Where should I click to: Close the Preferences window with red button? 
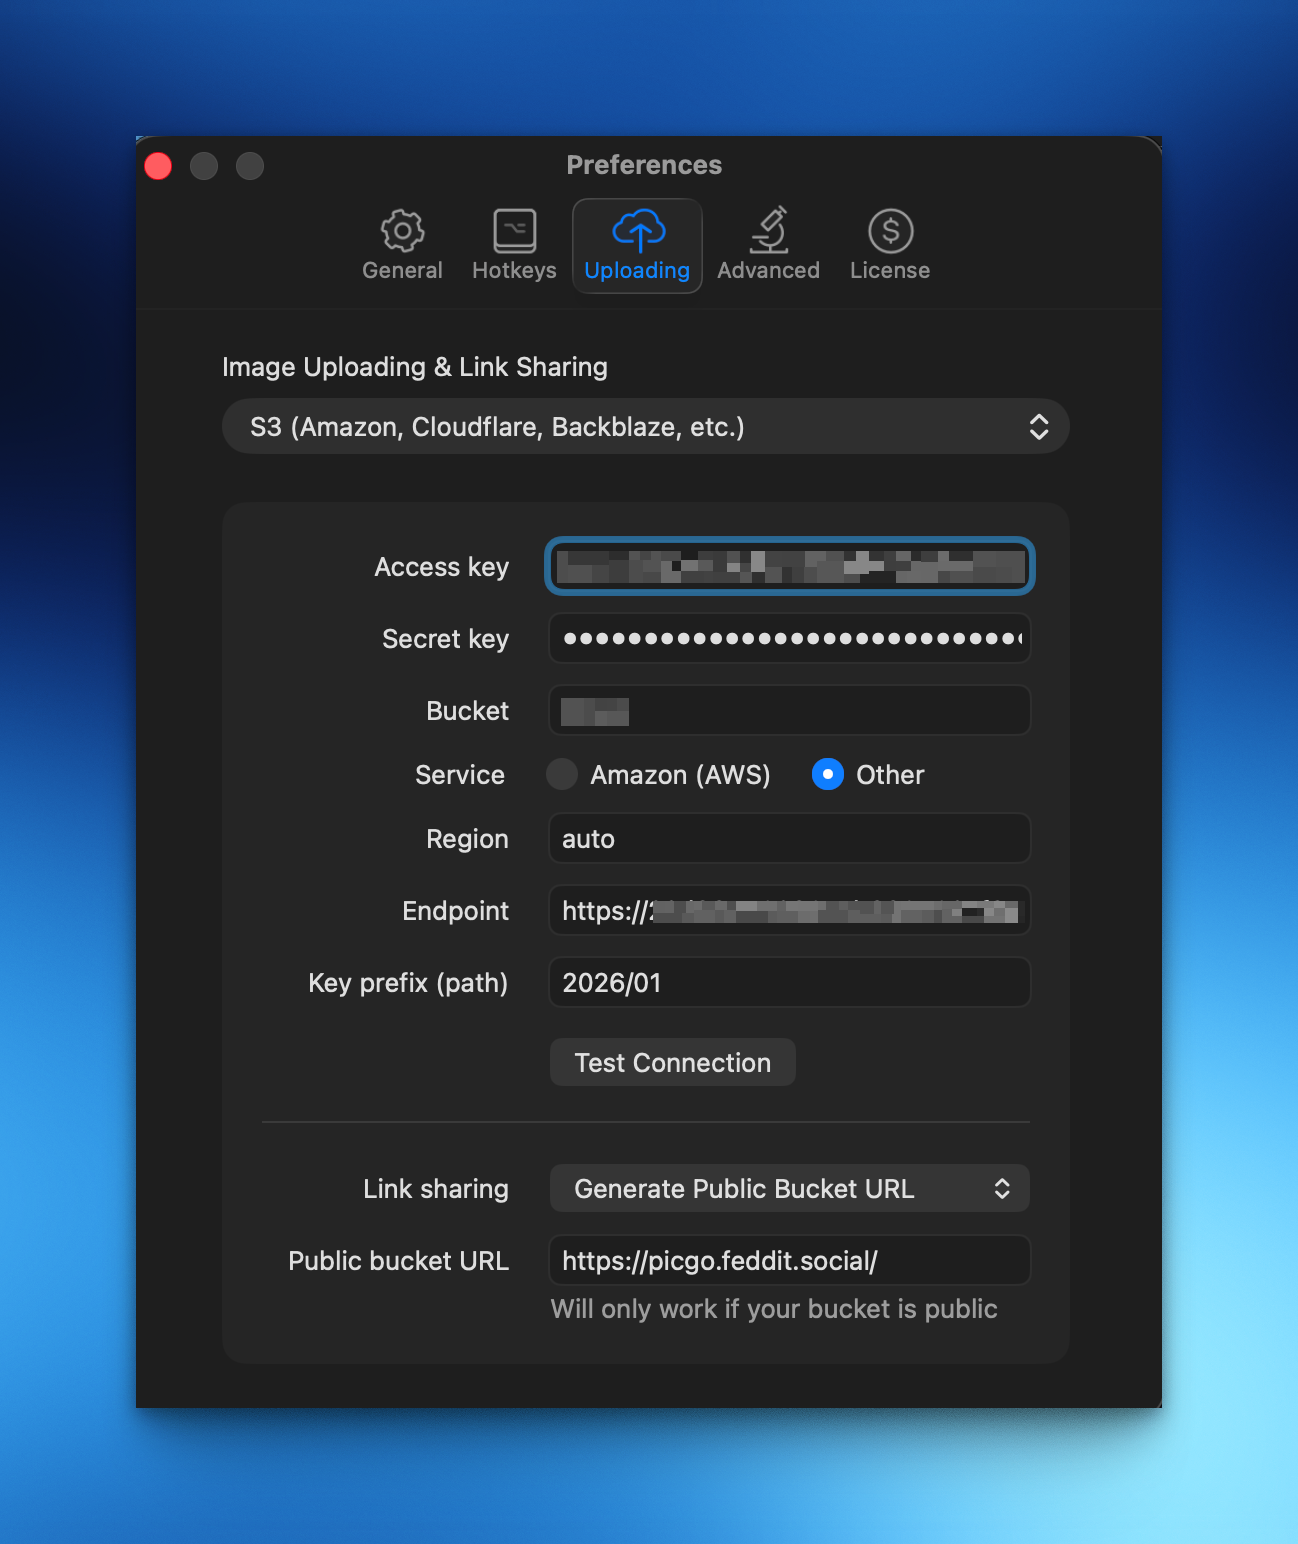pyautogui.click(x=159, y=166)
